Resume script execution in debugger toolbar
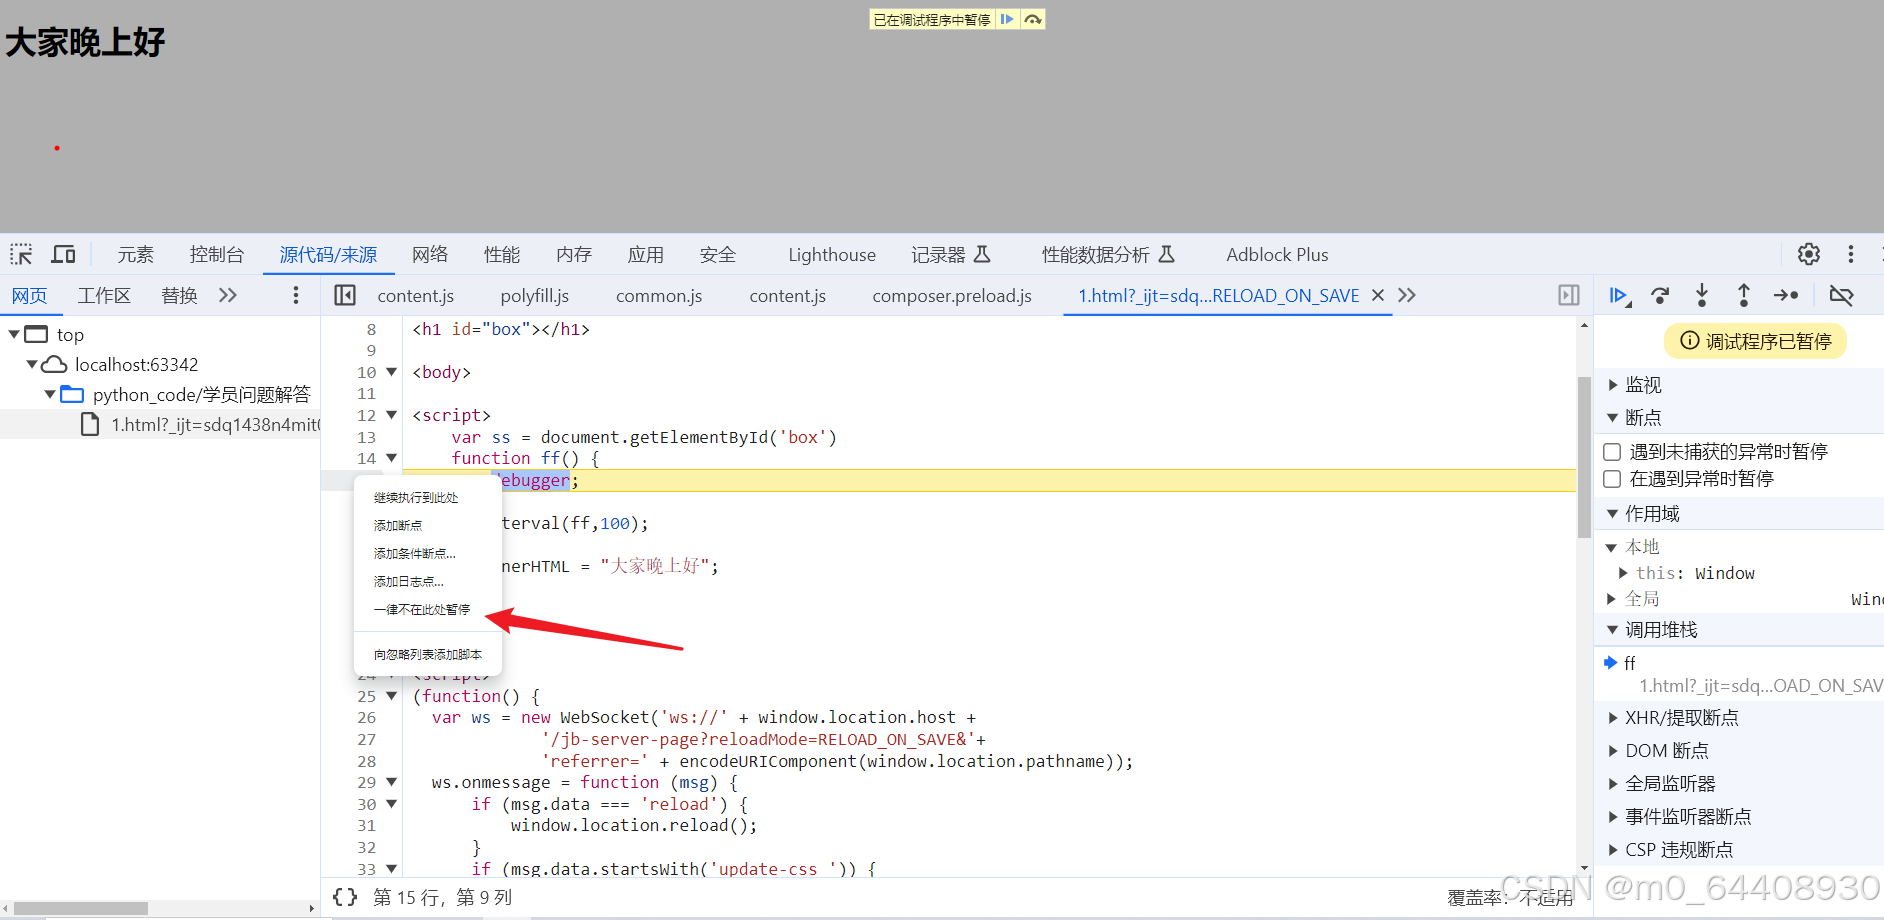 (x=1619, y=295)
